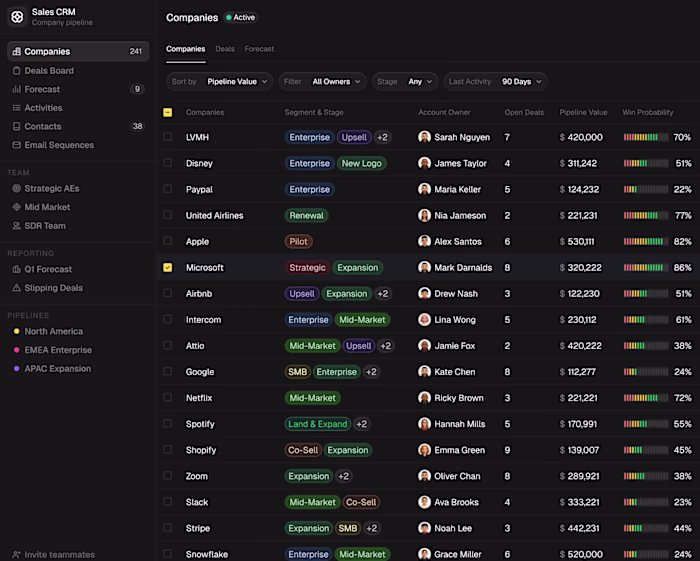Screen dimensions: 700x561
Task: Click the Forecast bar chart icon
Action: pos(17,89)
